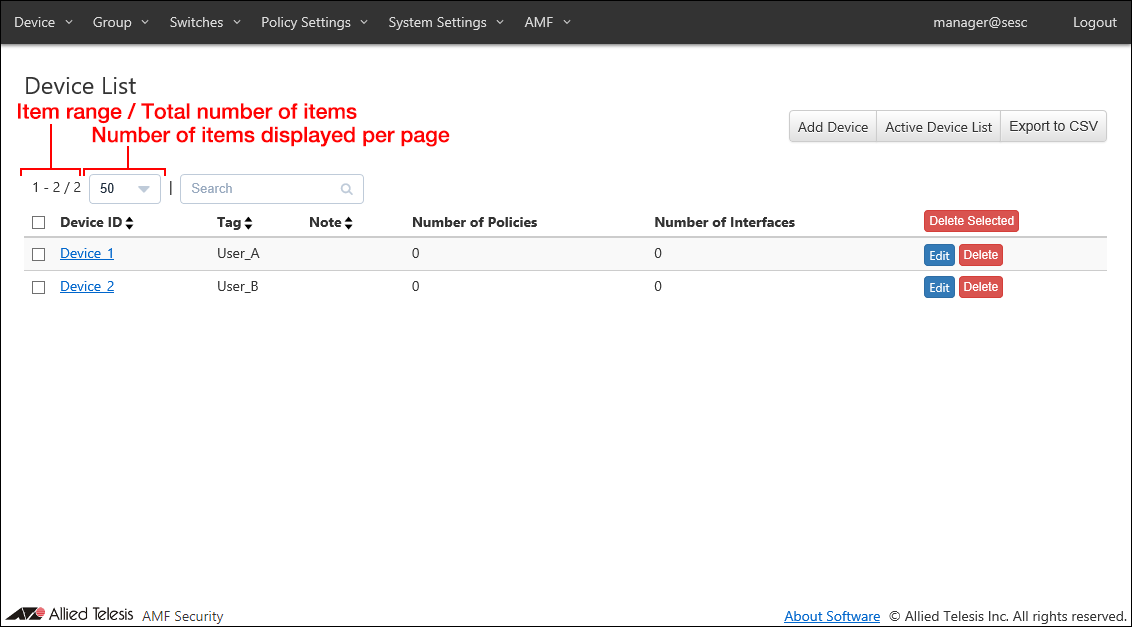Click the search magnifier icon
This screenshot has height=627, width=1132.
tap(346, 189)
